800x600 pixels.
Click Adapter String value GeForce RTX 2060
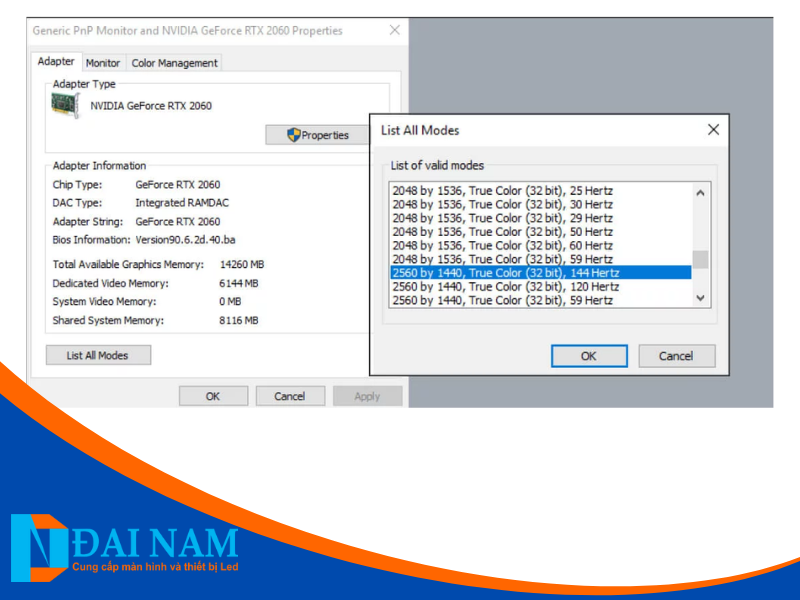pos(178,222)
